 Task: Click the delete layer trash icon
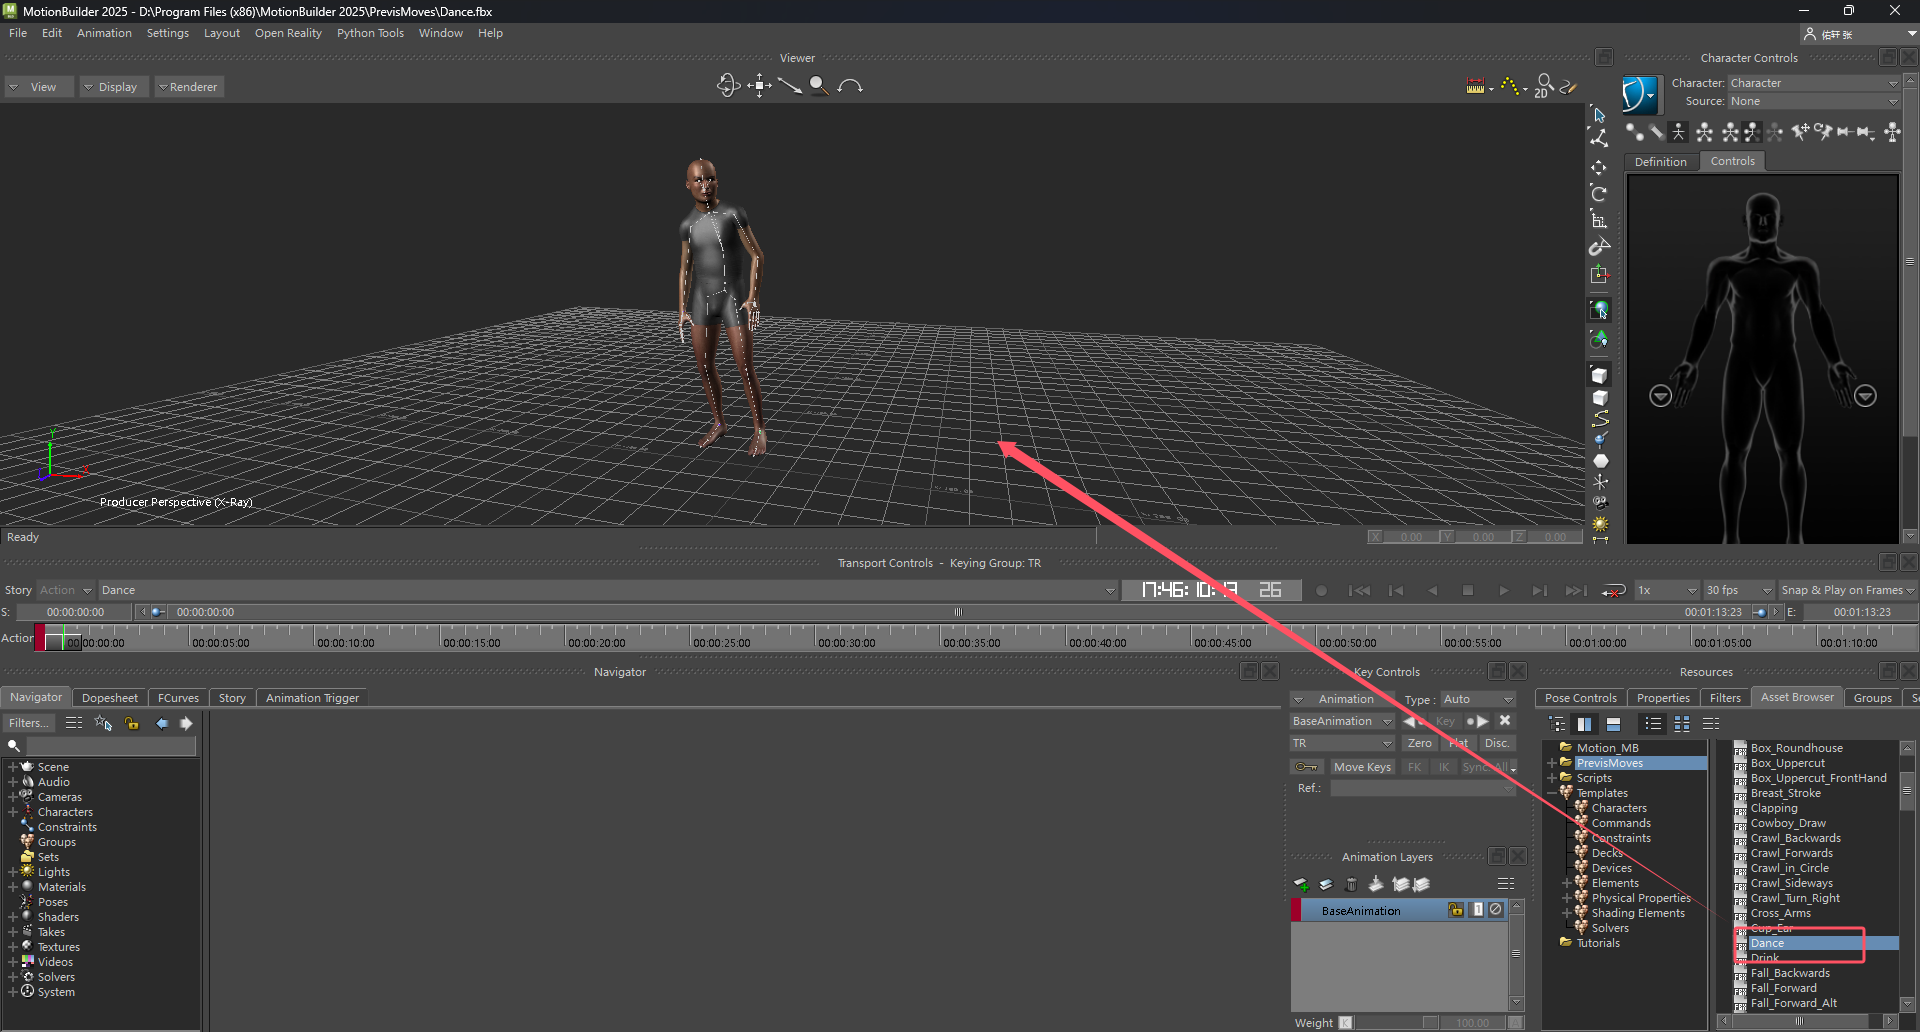coord(1351,884)
